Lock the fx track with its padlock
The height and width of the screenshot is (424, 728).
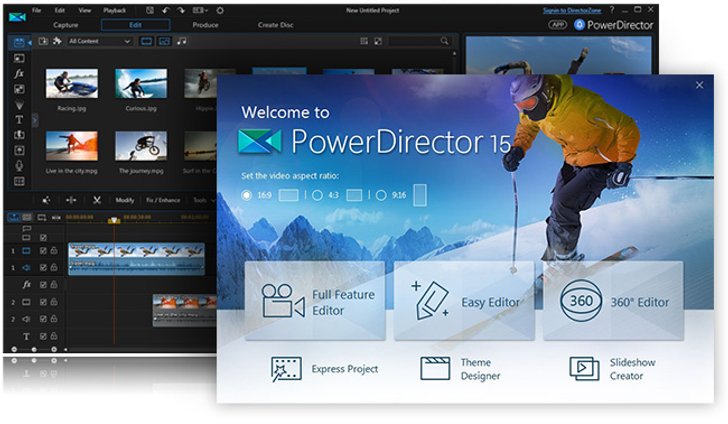pyautogui.click(x=54, y=285)
